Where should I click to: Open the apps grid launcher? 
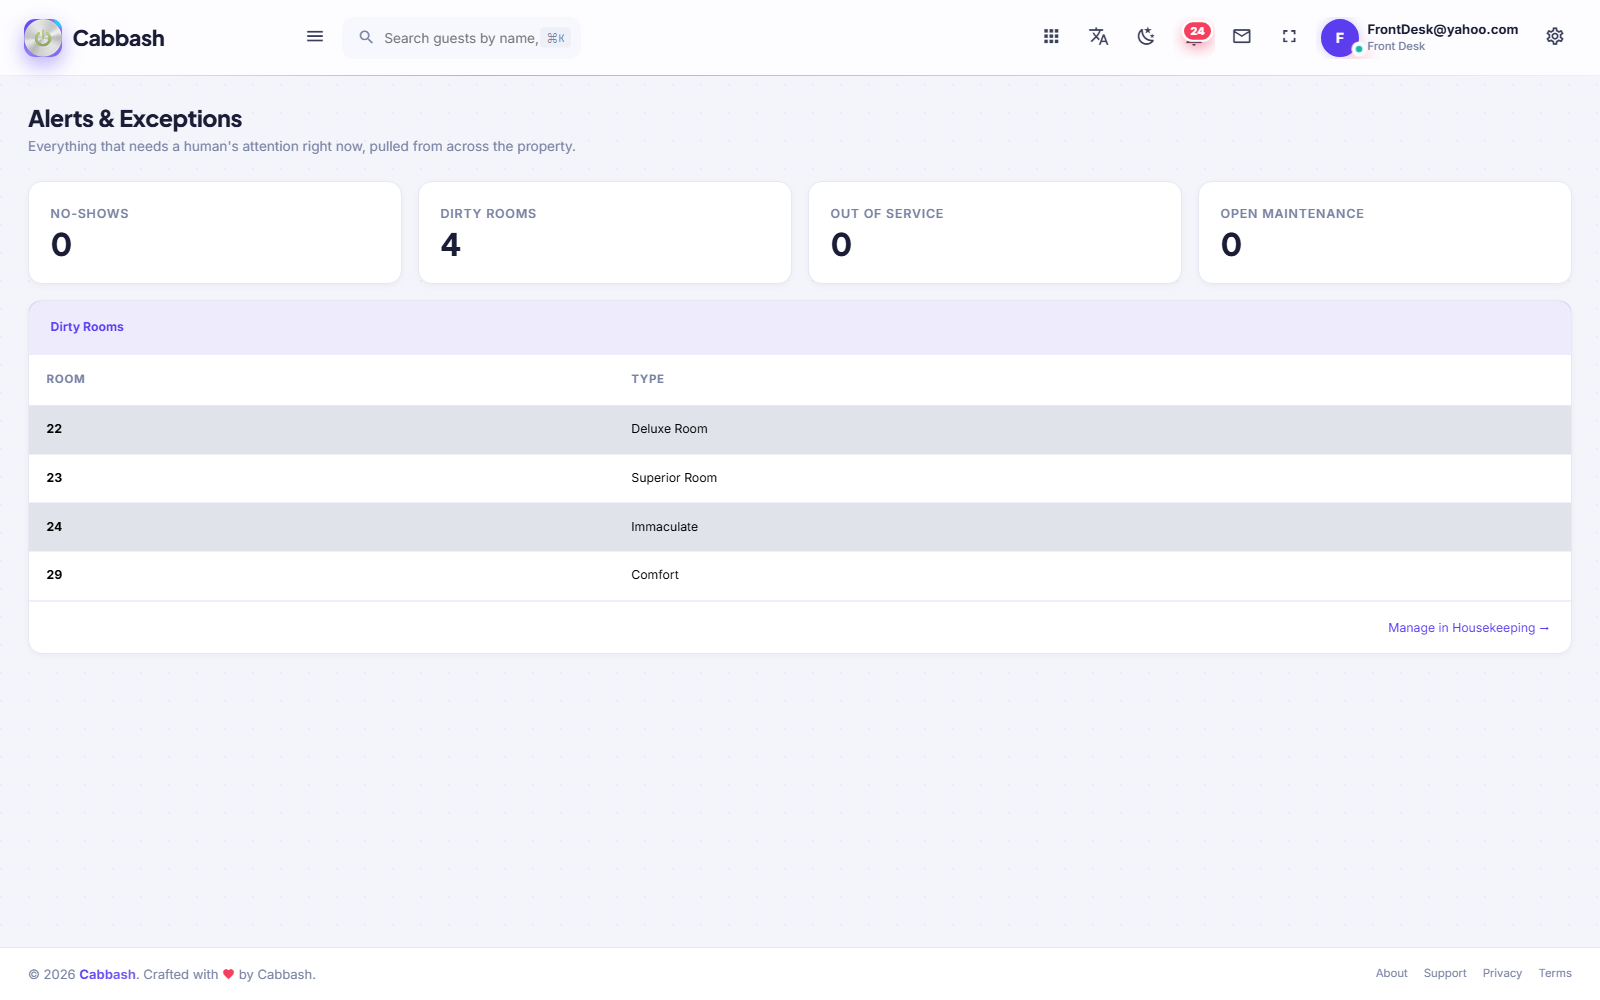pyautogui.click(x=1051, y=36)
